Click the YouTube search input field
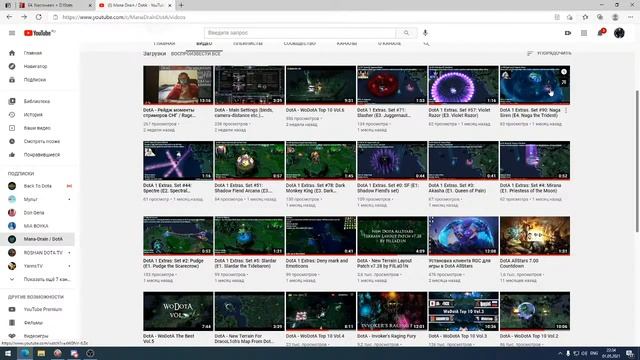Screen dimensions: 640x360 [x=300, y=33]
